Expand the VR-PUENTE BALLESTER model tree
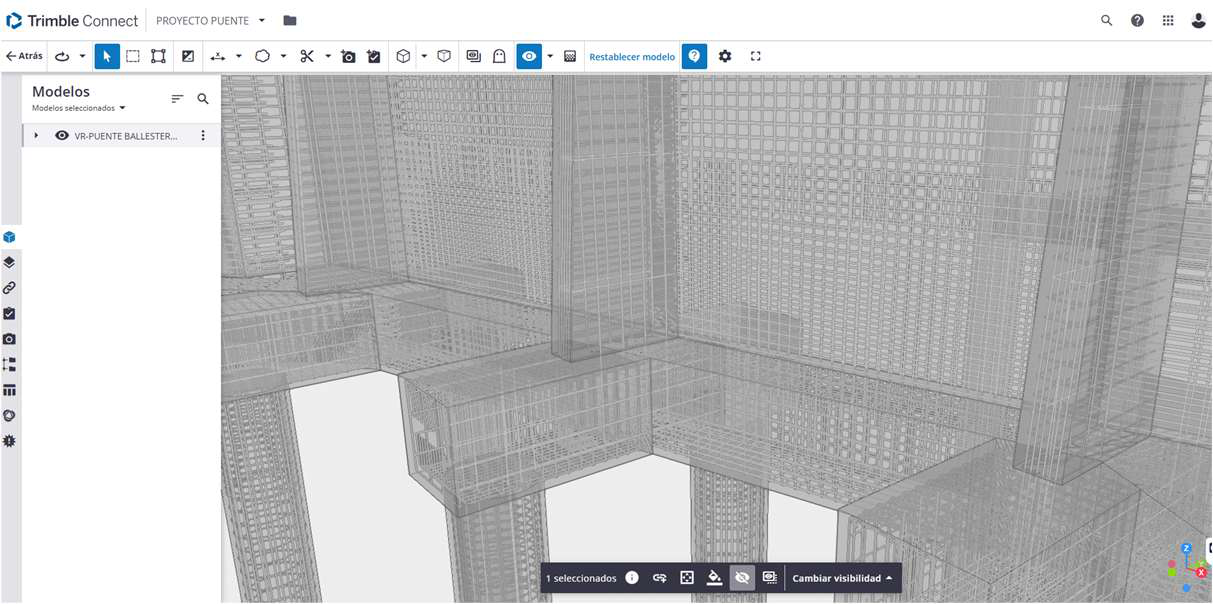 point(36,136)
